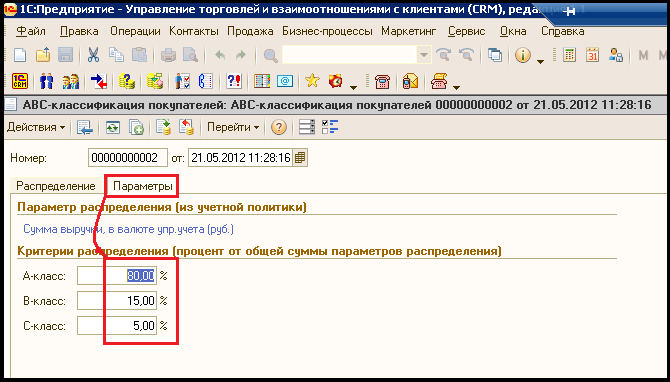Select the Параметры tab
This screenshot has width=670, height=382.
coord(143,186)
